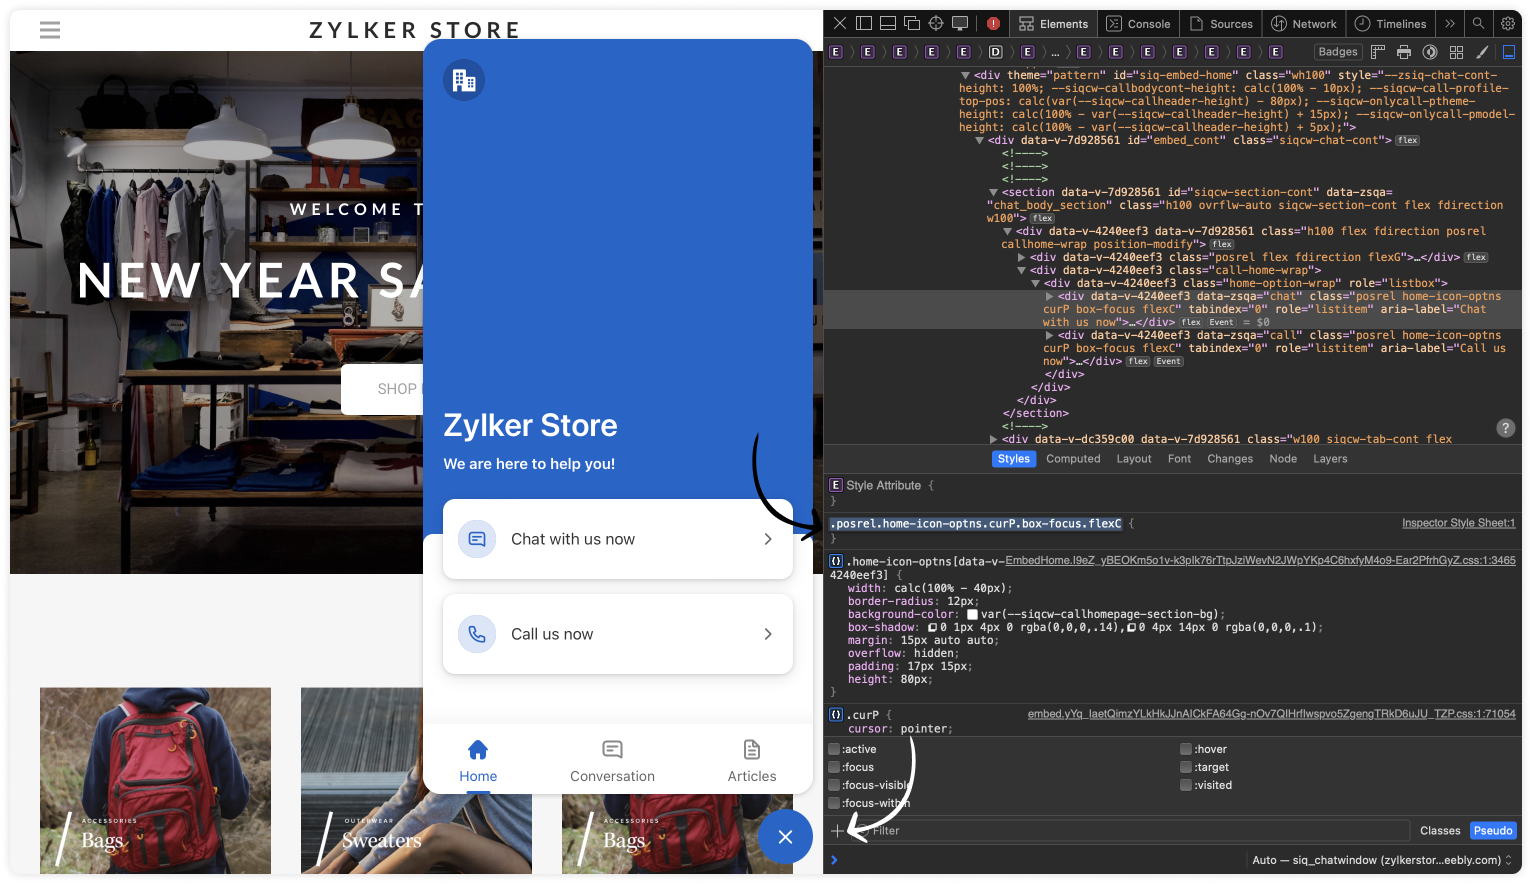Enable the :active pseudo-class checkbox
Viewport: 1532px width, 884px height.
(x=834, y=750)
